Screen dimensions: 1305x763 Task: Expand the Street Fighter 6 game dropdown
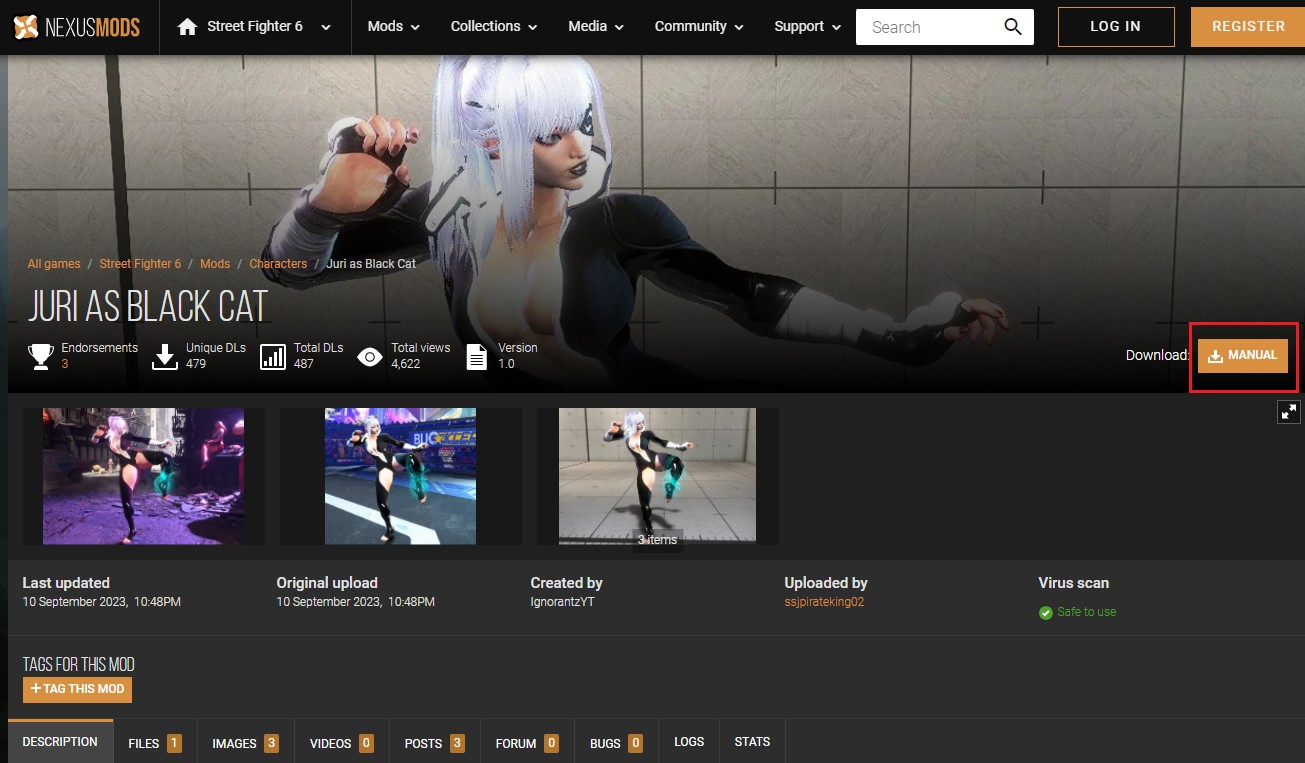(326, 28)
